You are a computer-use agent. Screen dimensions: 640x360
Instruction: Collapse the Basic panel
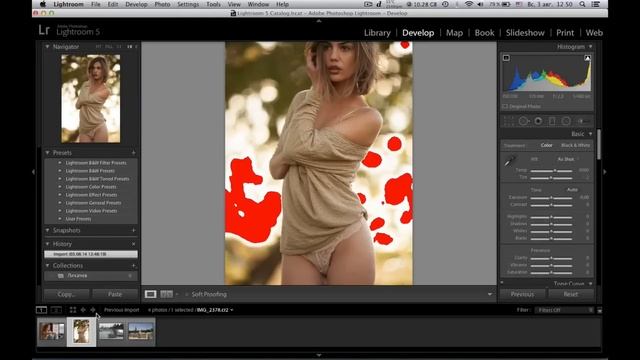pyautogui.click(x=590, y=134)
